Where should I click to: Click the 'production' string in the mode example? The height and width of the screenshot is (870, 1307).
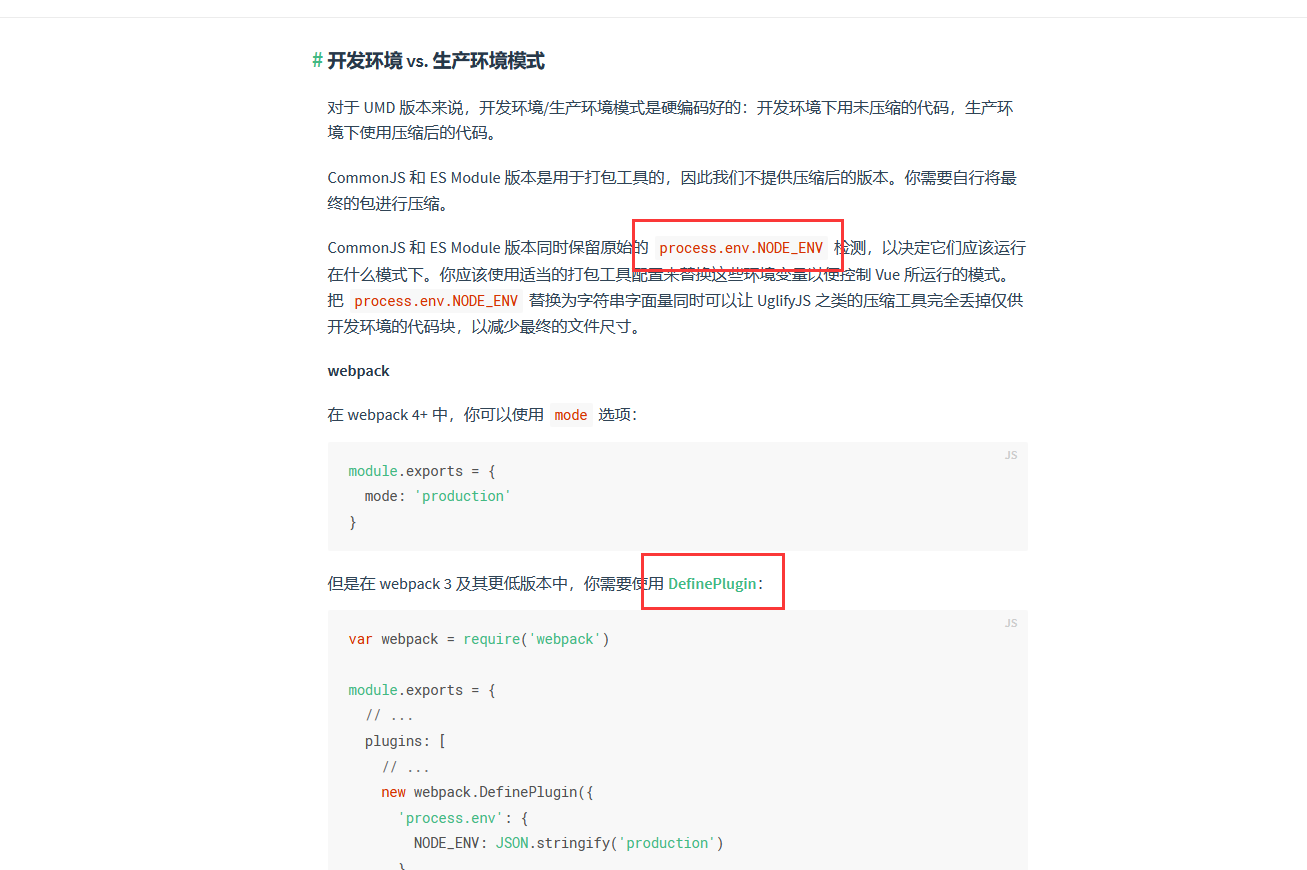click(x=462, y=495)
